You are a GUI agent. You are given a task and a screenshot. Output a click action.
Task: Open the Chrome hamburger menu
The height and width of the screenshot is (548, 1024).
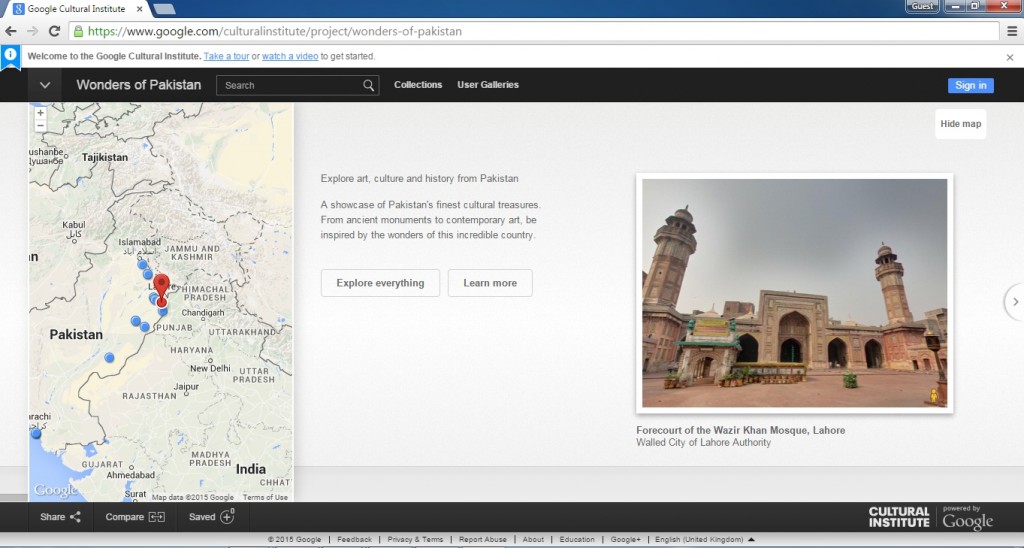[1012, 31]
